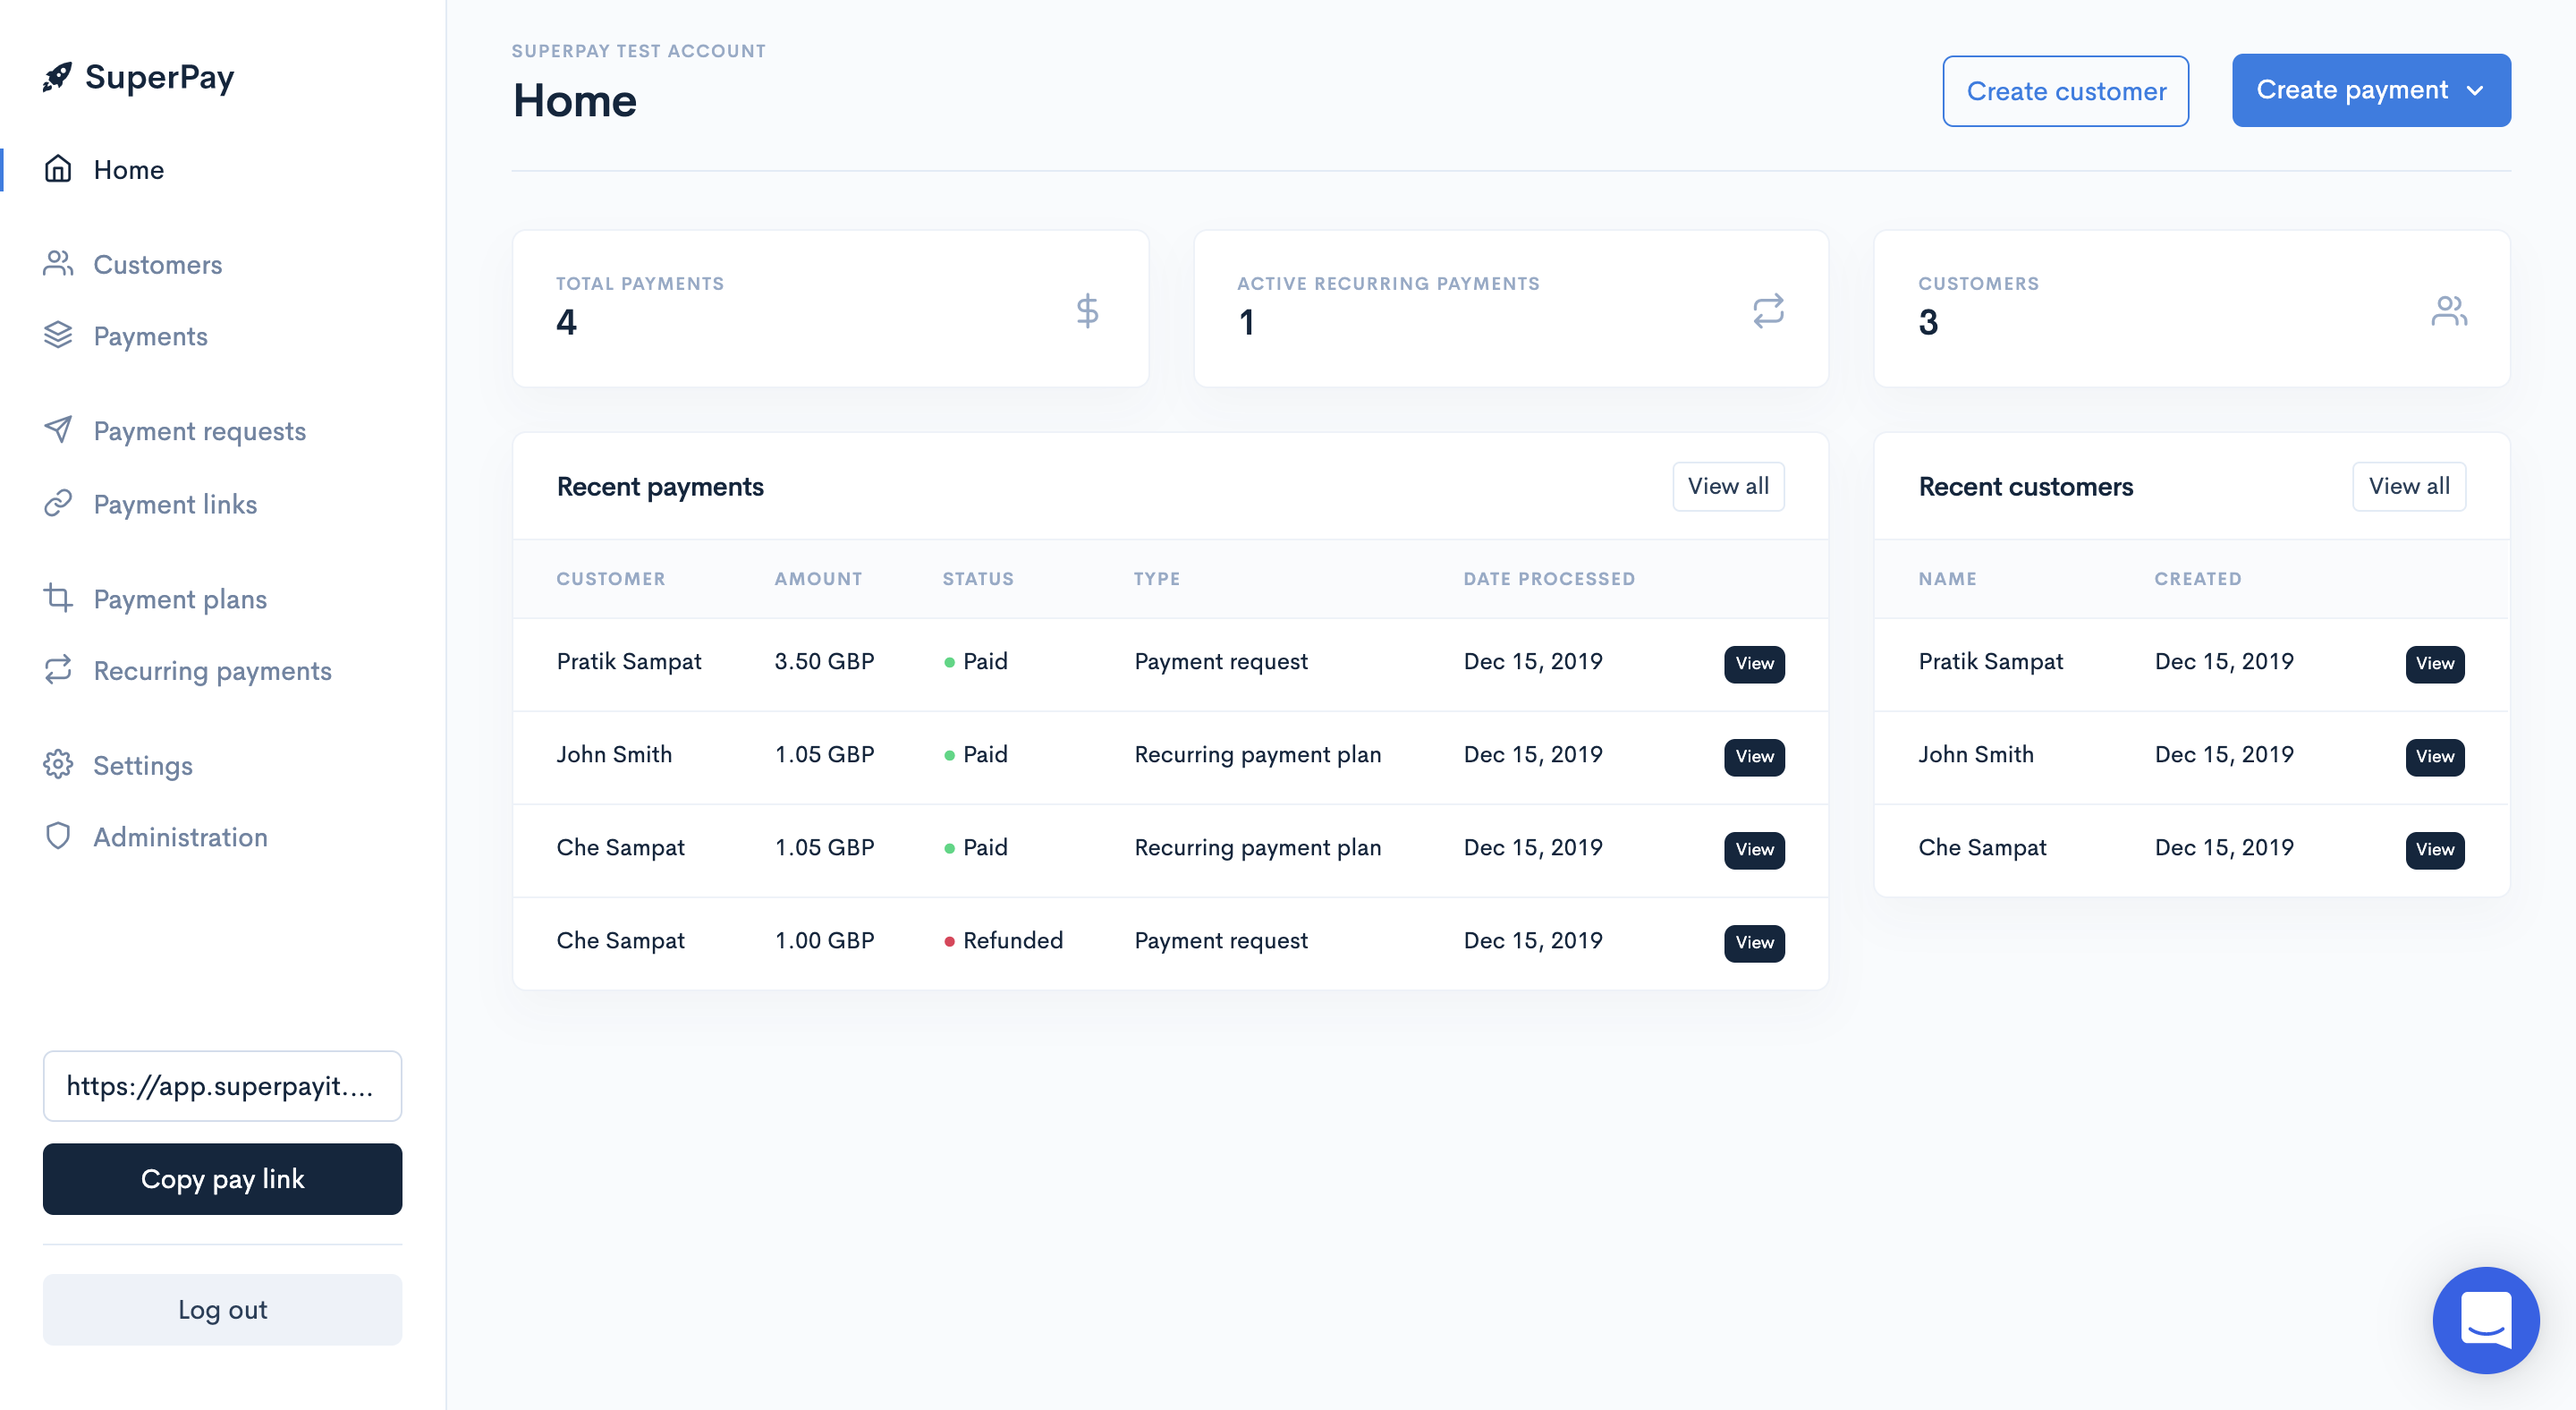Open the Create payment dropdown

coord(2371,90)
